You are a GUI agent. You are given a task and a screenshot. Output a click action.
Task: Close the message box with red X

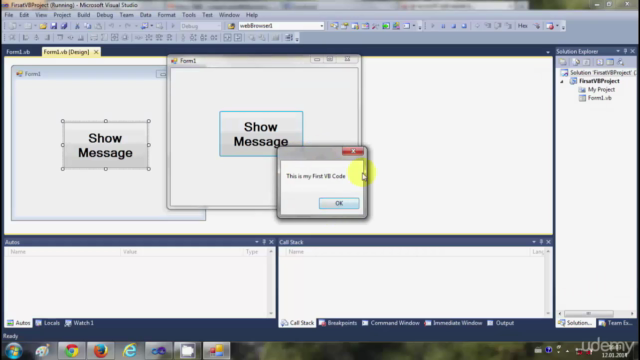click(353, 151)
